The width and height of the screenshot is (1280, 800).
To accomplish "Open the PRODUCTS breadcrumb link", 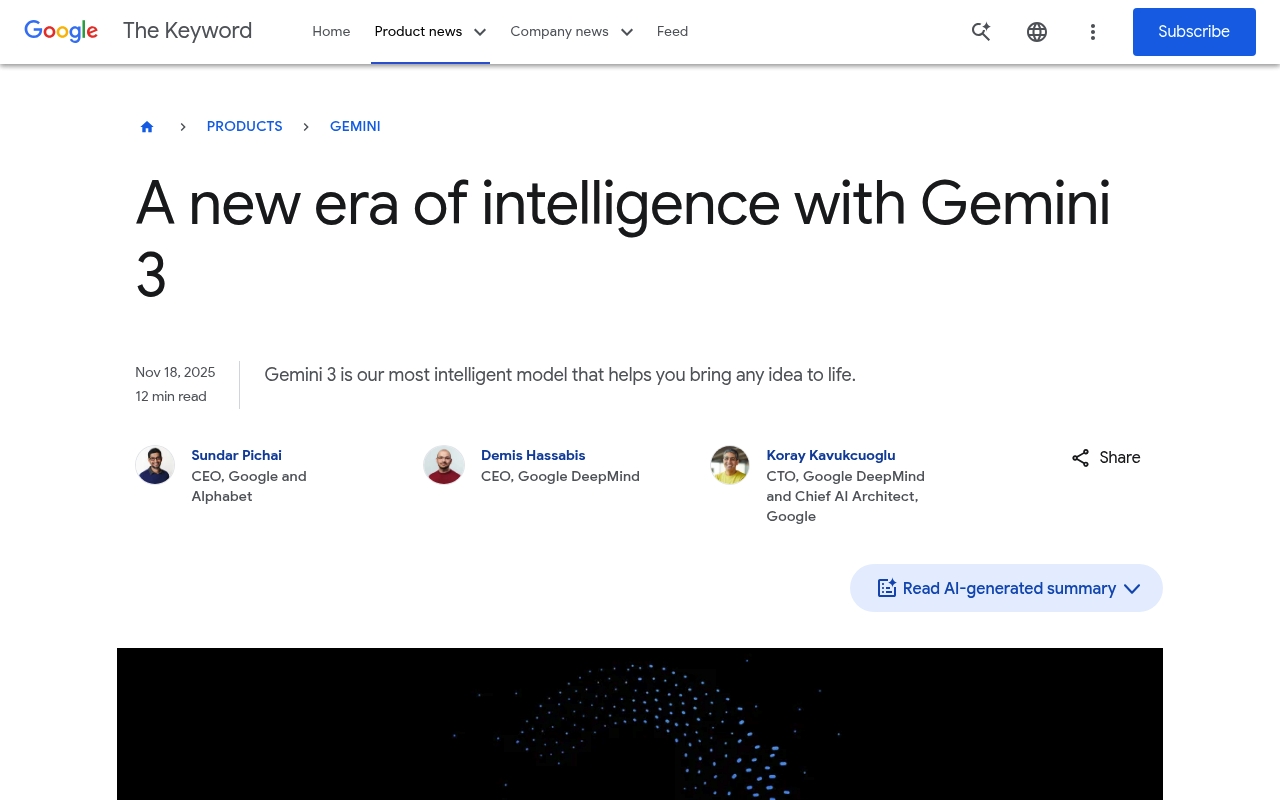I will click(244, 127).
